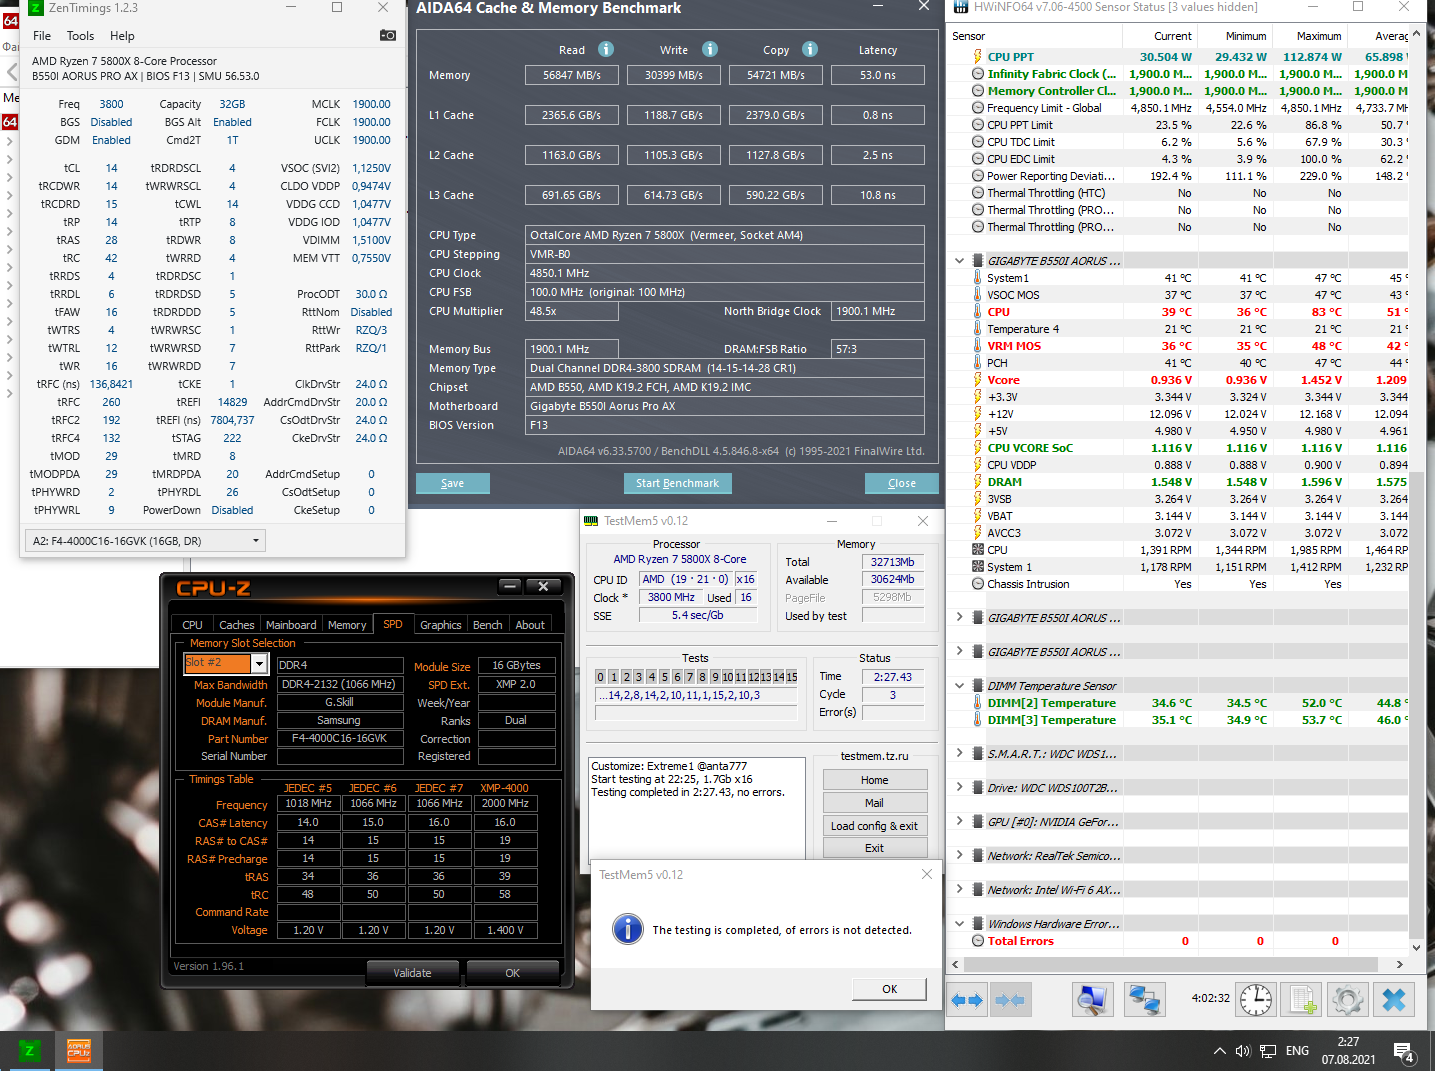Open the notification center icon
This screenshot has width=1435, height=1071.
tap(1404, 1052)
